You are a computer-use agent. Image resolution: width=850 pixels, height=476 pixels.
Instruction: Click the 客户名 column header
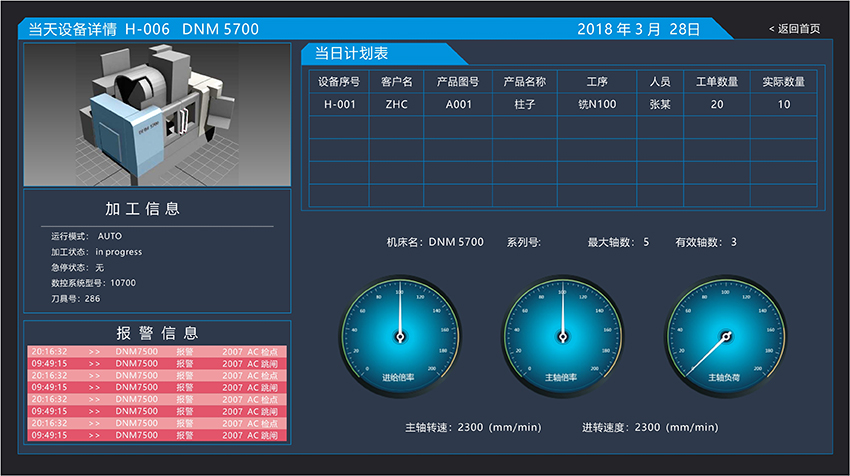[x=397, y=82]
